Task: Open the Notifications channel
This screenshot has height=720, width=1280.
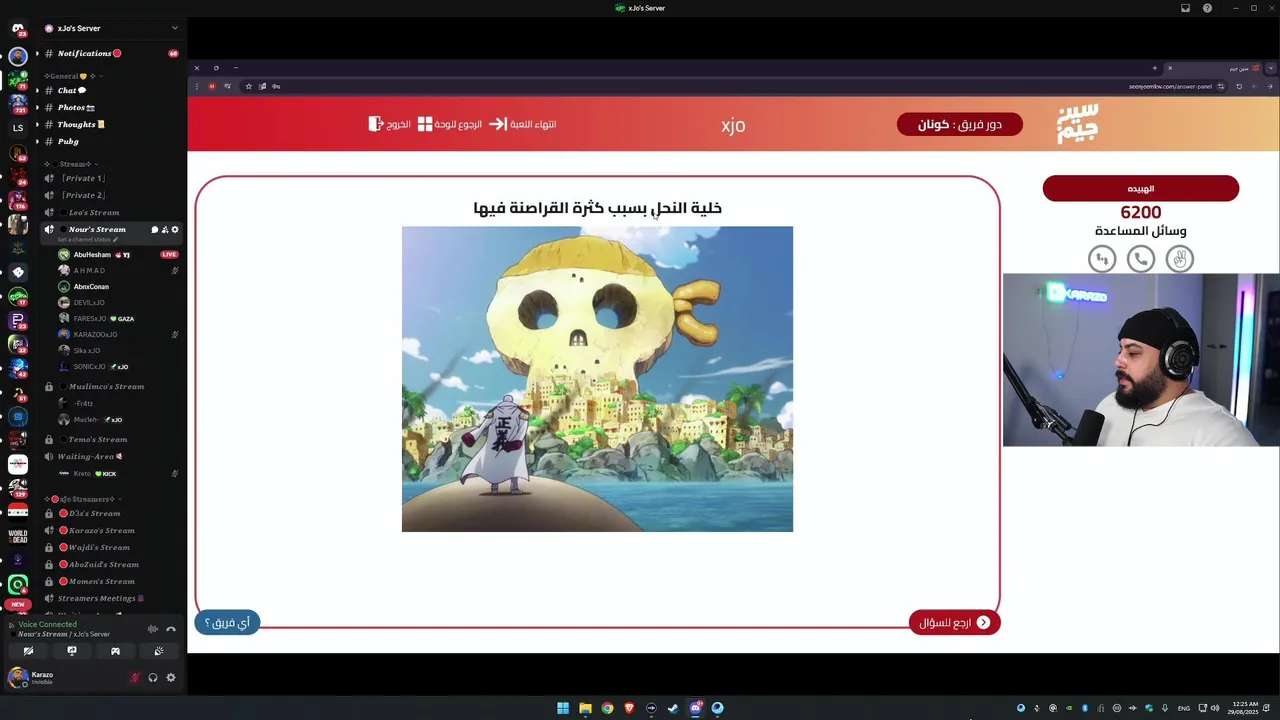Action: coord(110,53)
